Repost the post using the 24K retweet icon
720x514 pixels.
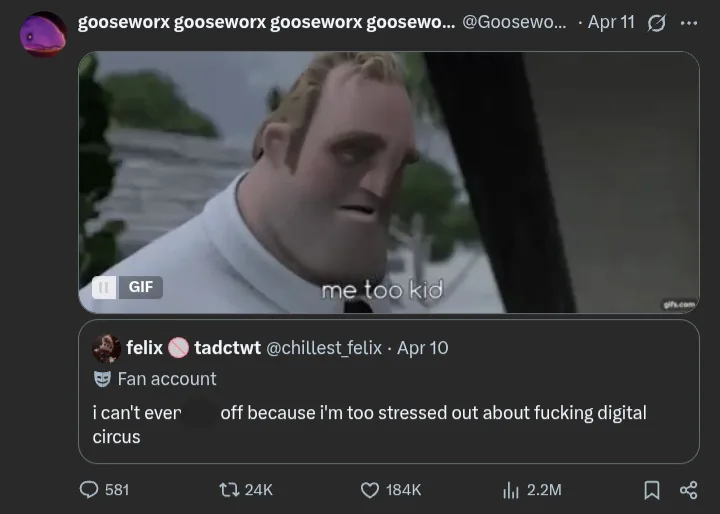pyautogui.click(x=228, y=490)
